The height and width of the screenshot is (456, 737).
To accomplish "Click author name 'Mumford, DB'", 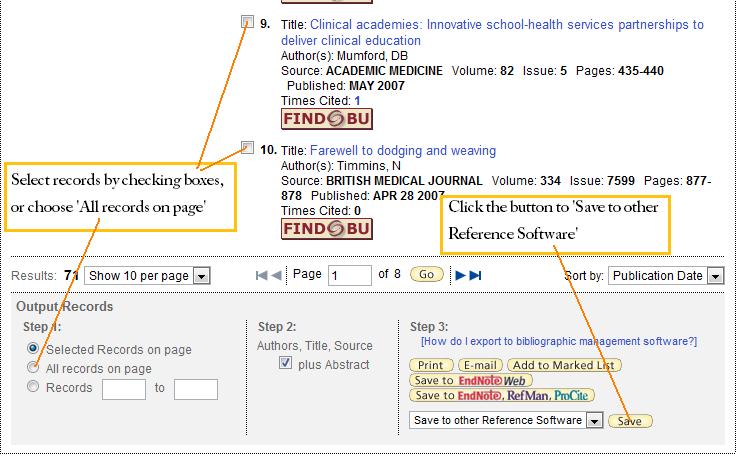I will pos(373,56).
